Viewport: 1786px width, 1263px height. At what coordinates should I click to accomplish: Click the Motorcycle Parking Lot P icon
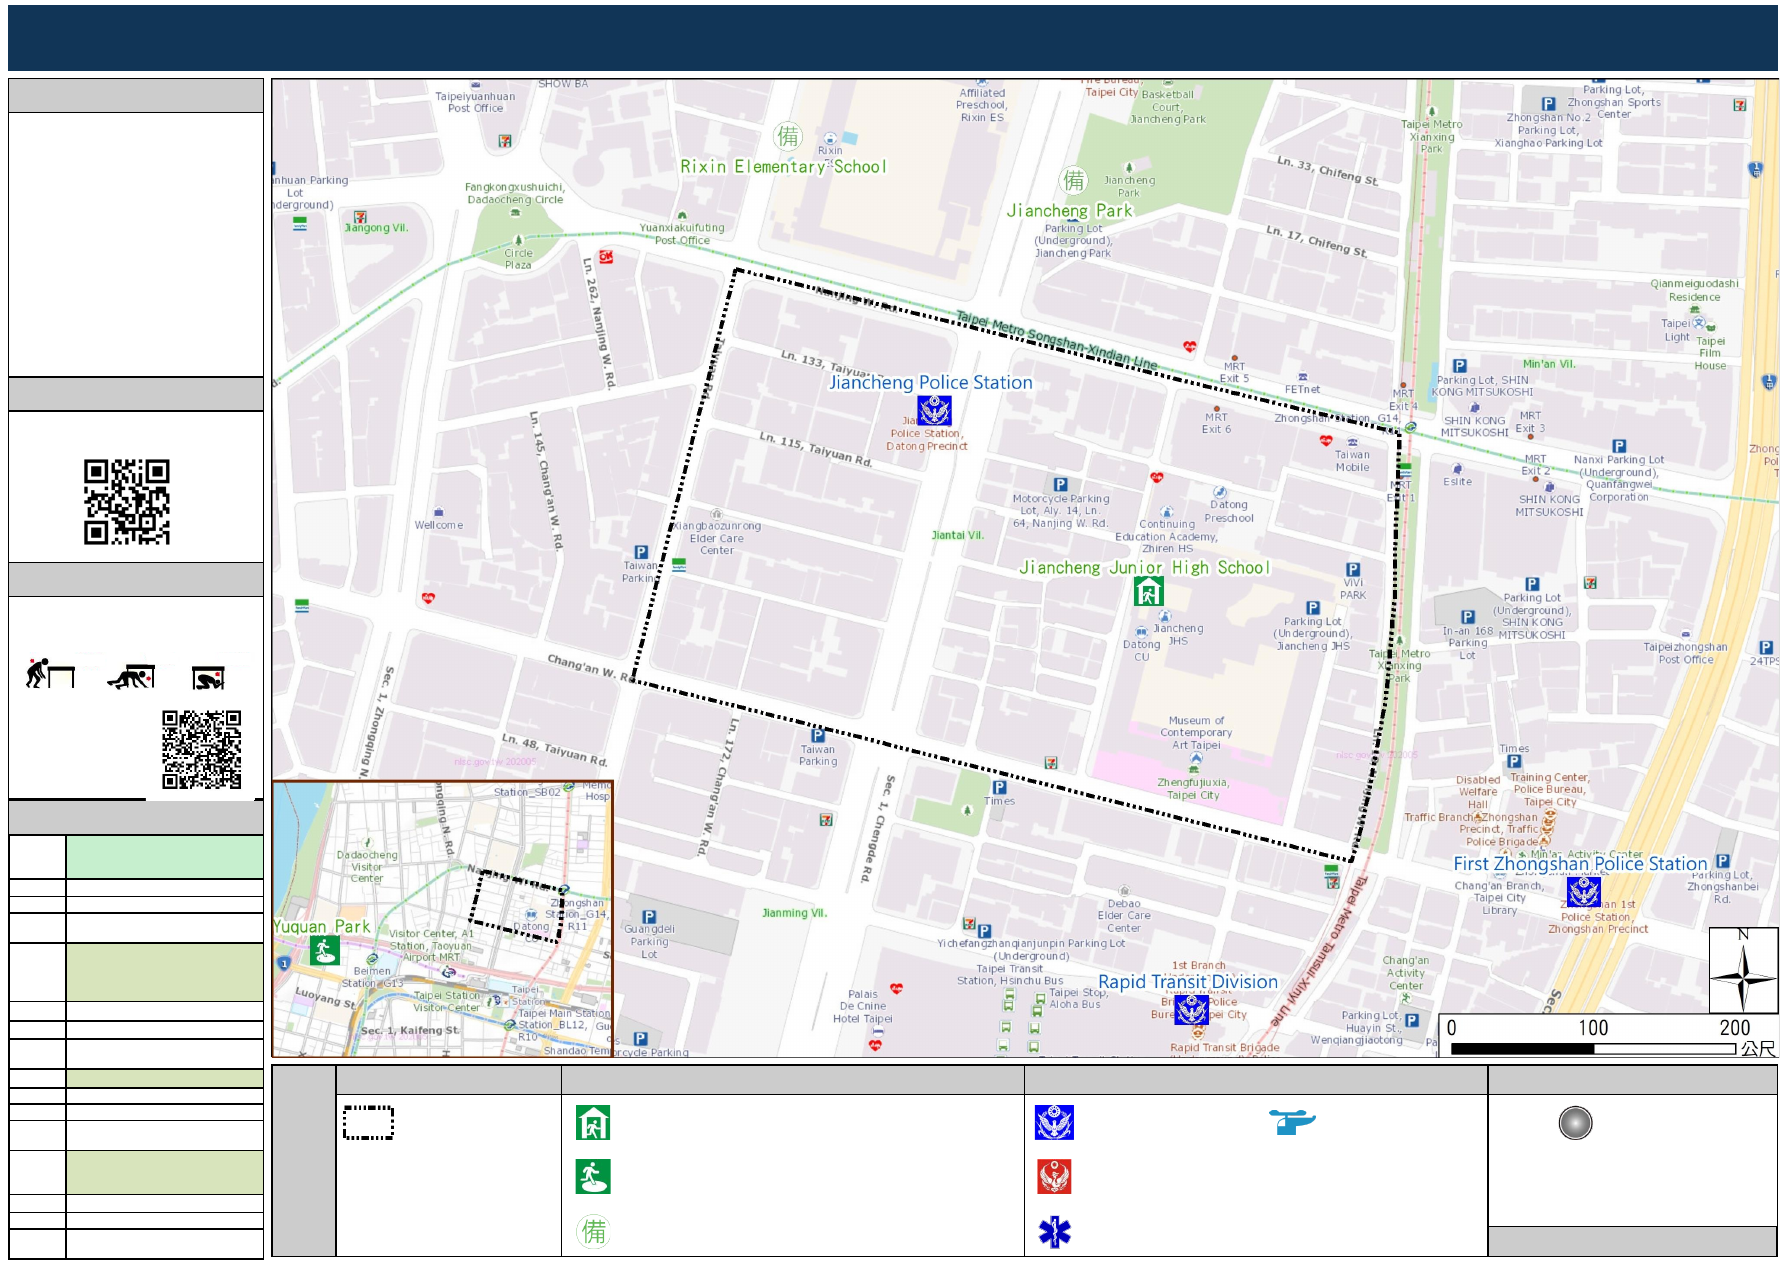tap(1060, 484)
